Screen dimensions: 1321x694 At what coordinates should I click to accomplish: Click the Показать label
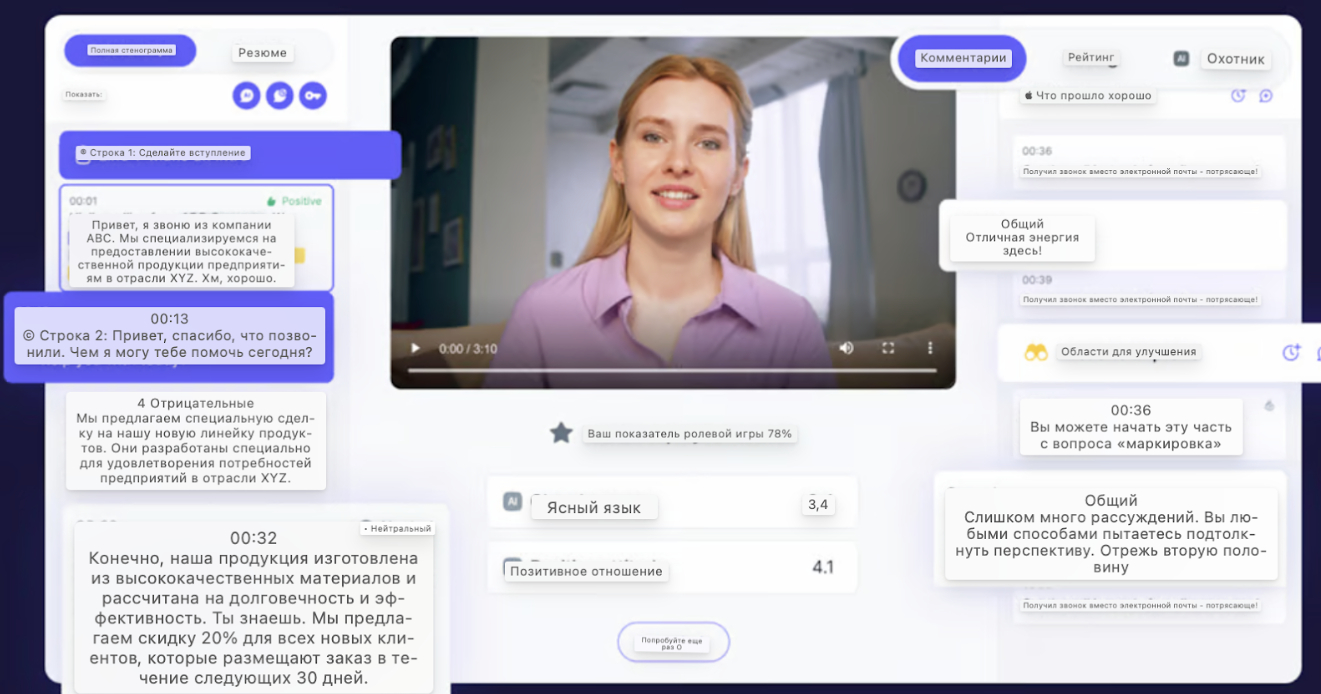(x=84, y=95)
